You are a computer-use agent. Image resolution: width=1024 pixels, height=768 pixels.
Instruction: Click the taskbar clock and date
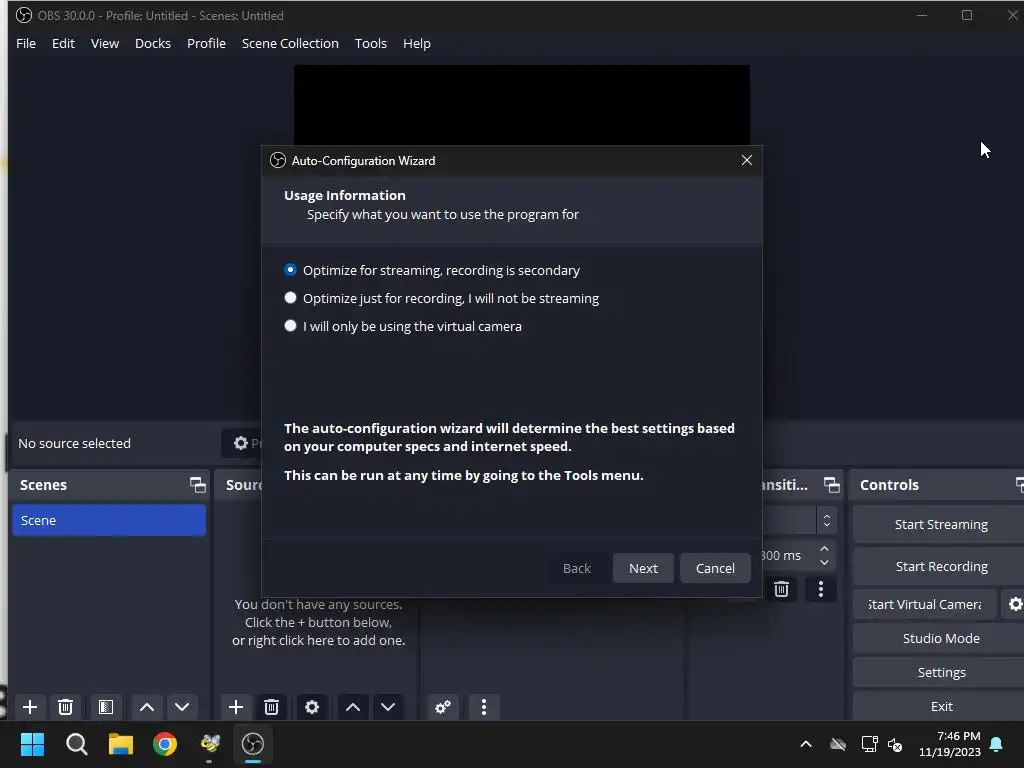[x=950, y=744]
